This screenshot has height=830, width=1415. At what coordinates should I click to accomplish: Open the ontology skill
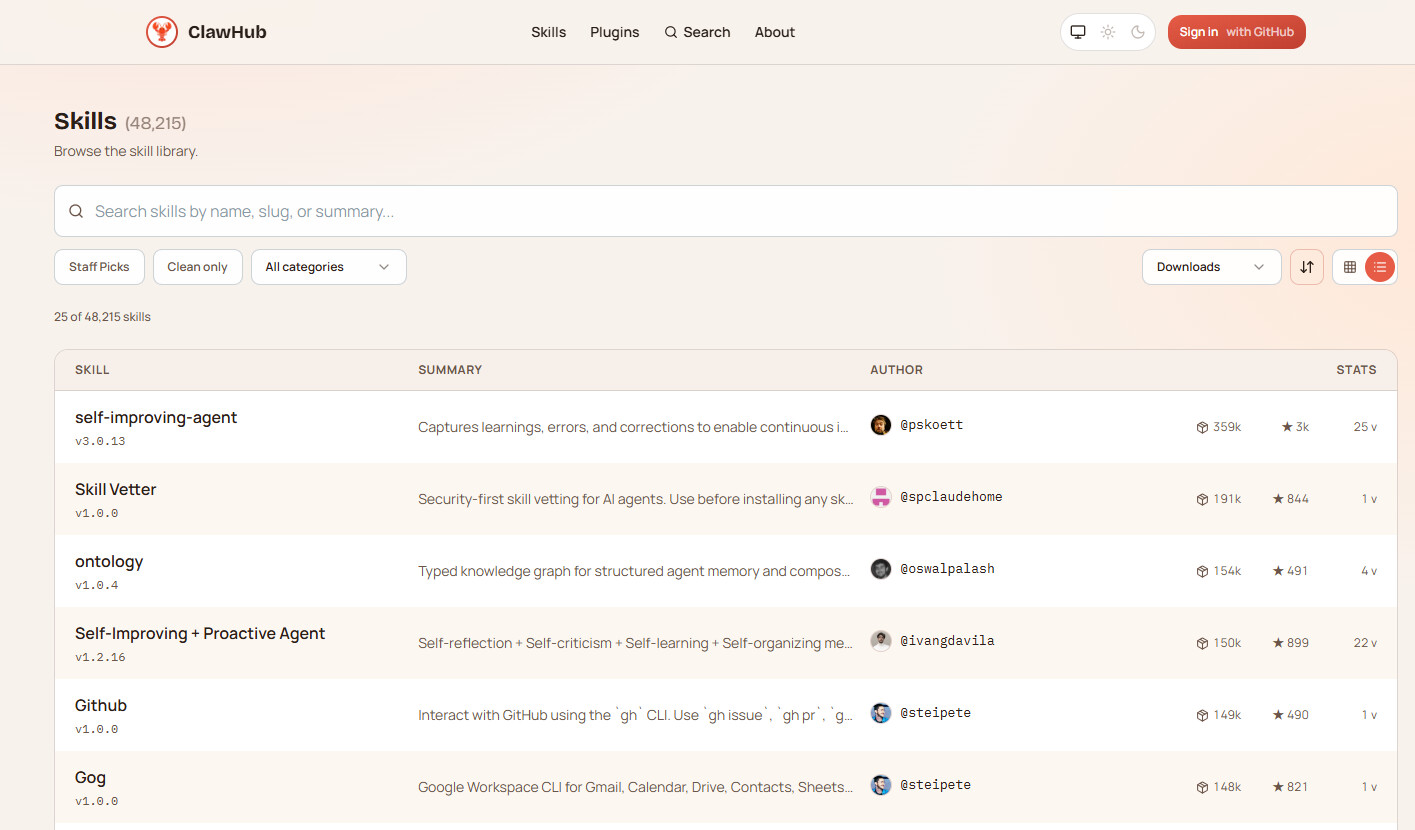point(109,561)
